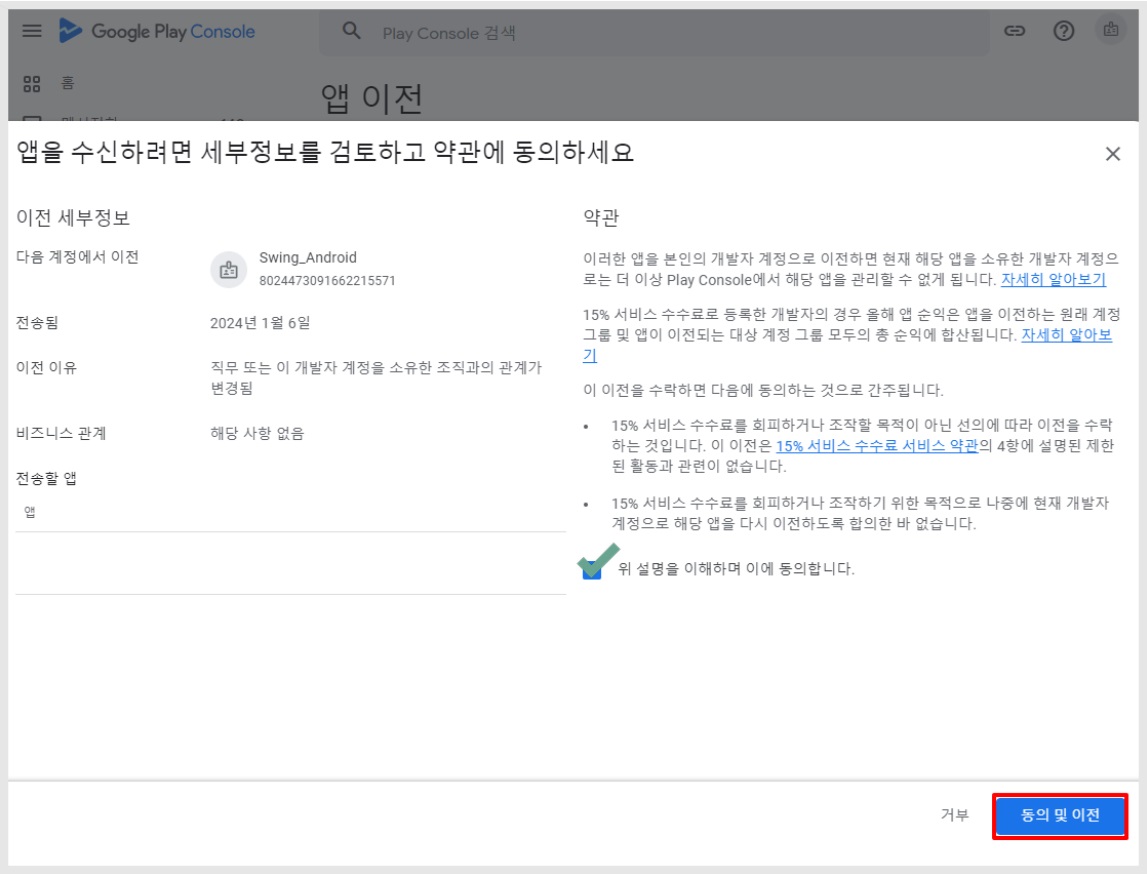This screenshot has width=1147, height=874.
Task: Click the 이전 이유 label
Action: click(x=46, y=367)
